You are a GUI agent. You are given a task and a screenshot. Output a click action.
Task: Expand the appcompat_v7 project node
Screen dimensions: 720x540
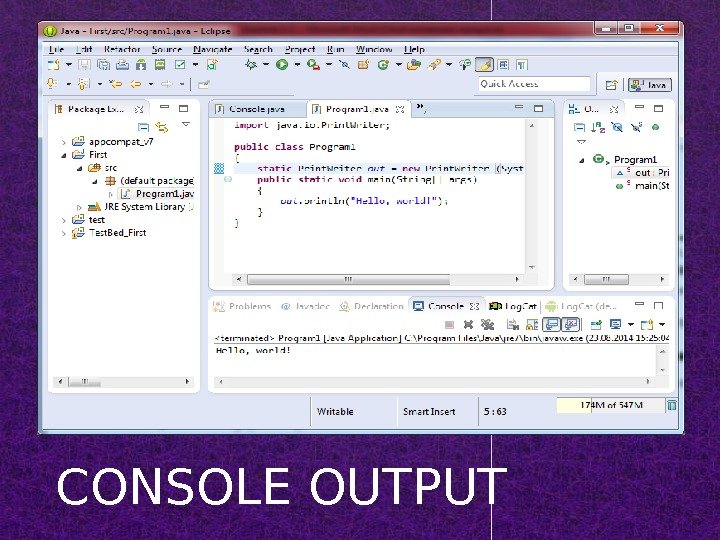point(64,142)
